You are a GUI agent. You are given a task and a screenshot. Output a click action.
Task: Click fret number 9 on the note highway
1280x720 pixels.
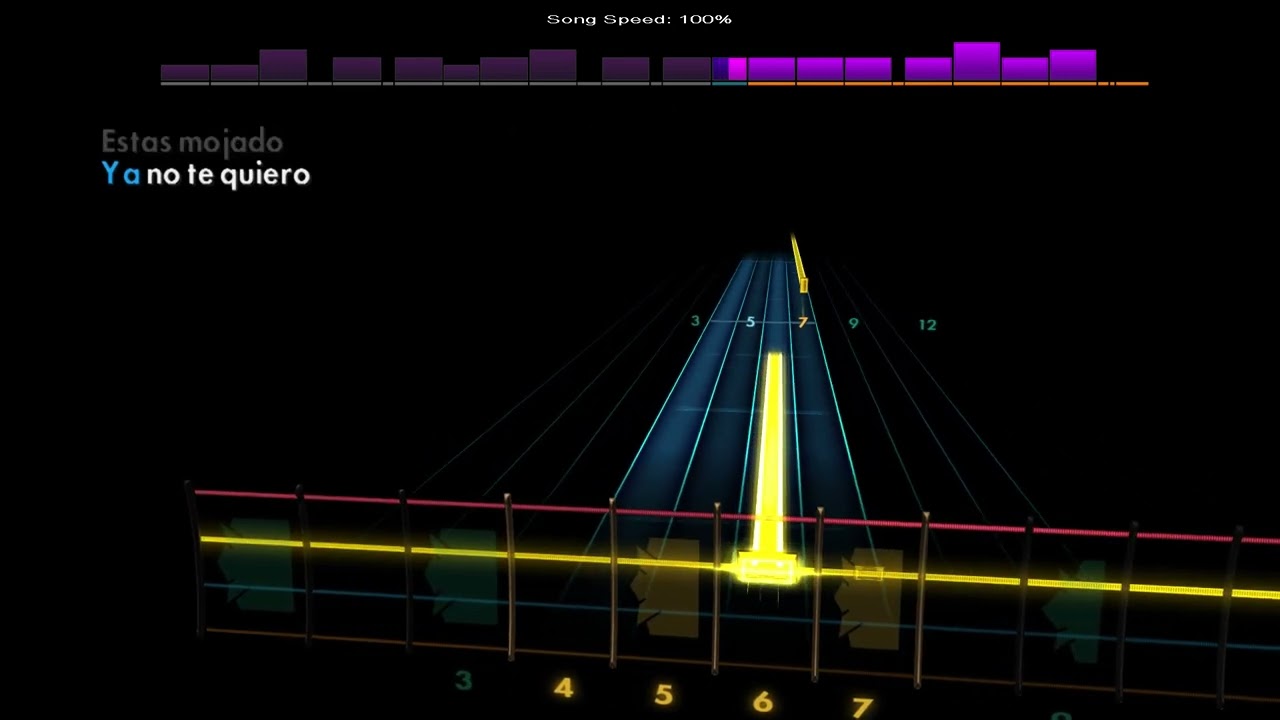pyautogui.click(x=853, y=324)
